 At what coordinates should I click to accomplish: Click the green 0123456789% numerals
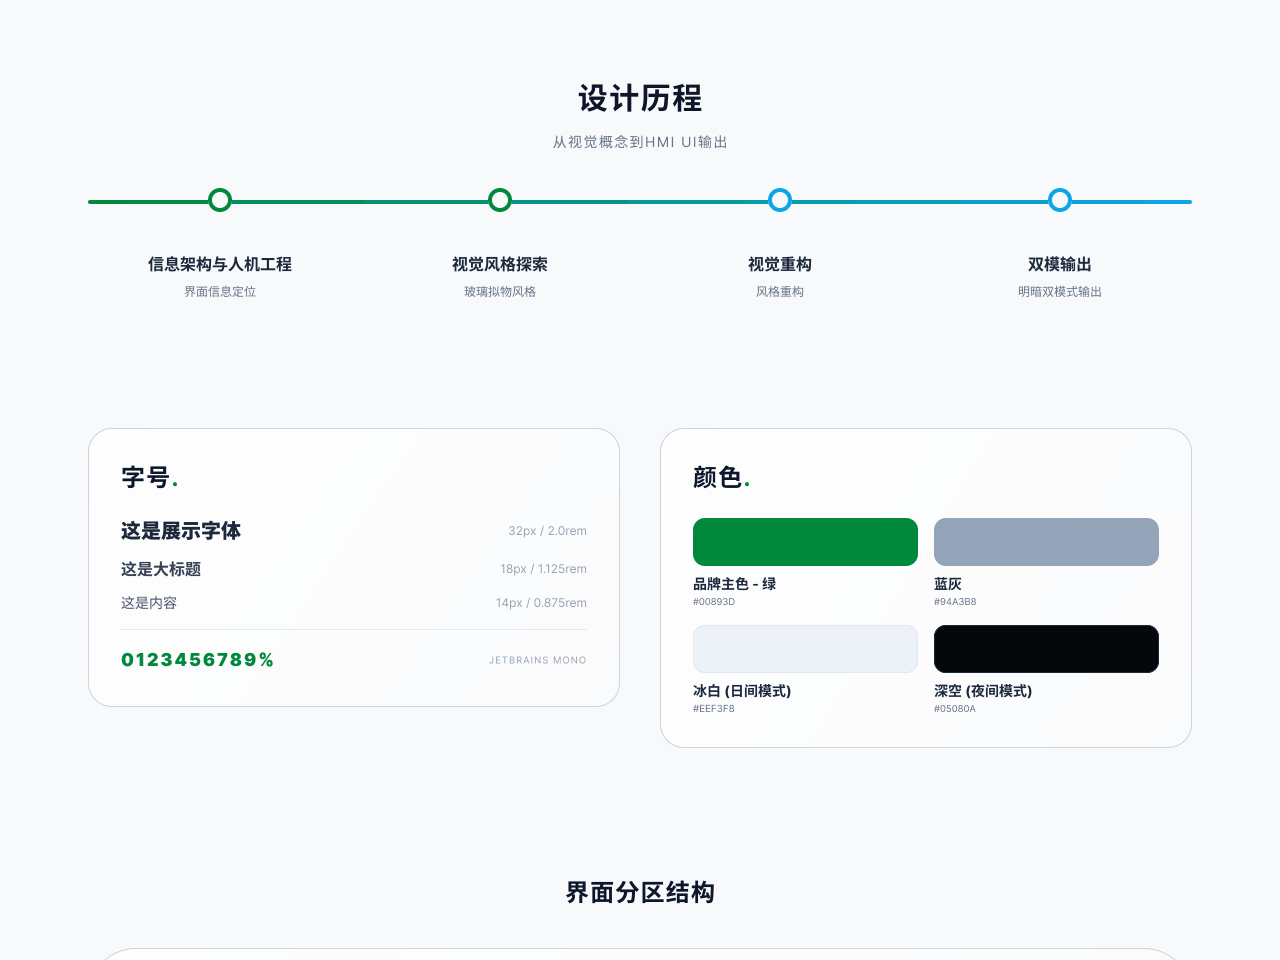click(197, 660)
